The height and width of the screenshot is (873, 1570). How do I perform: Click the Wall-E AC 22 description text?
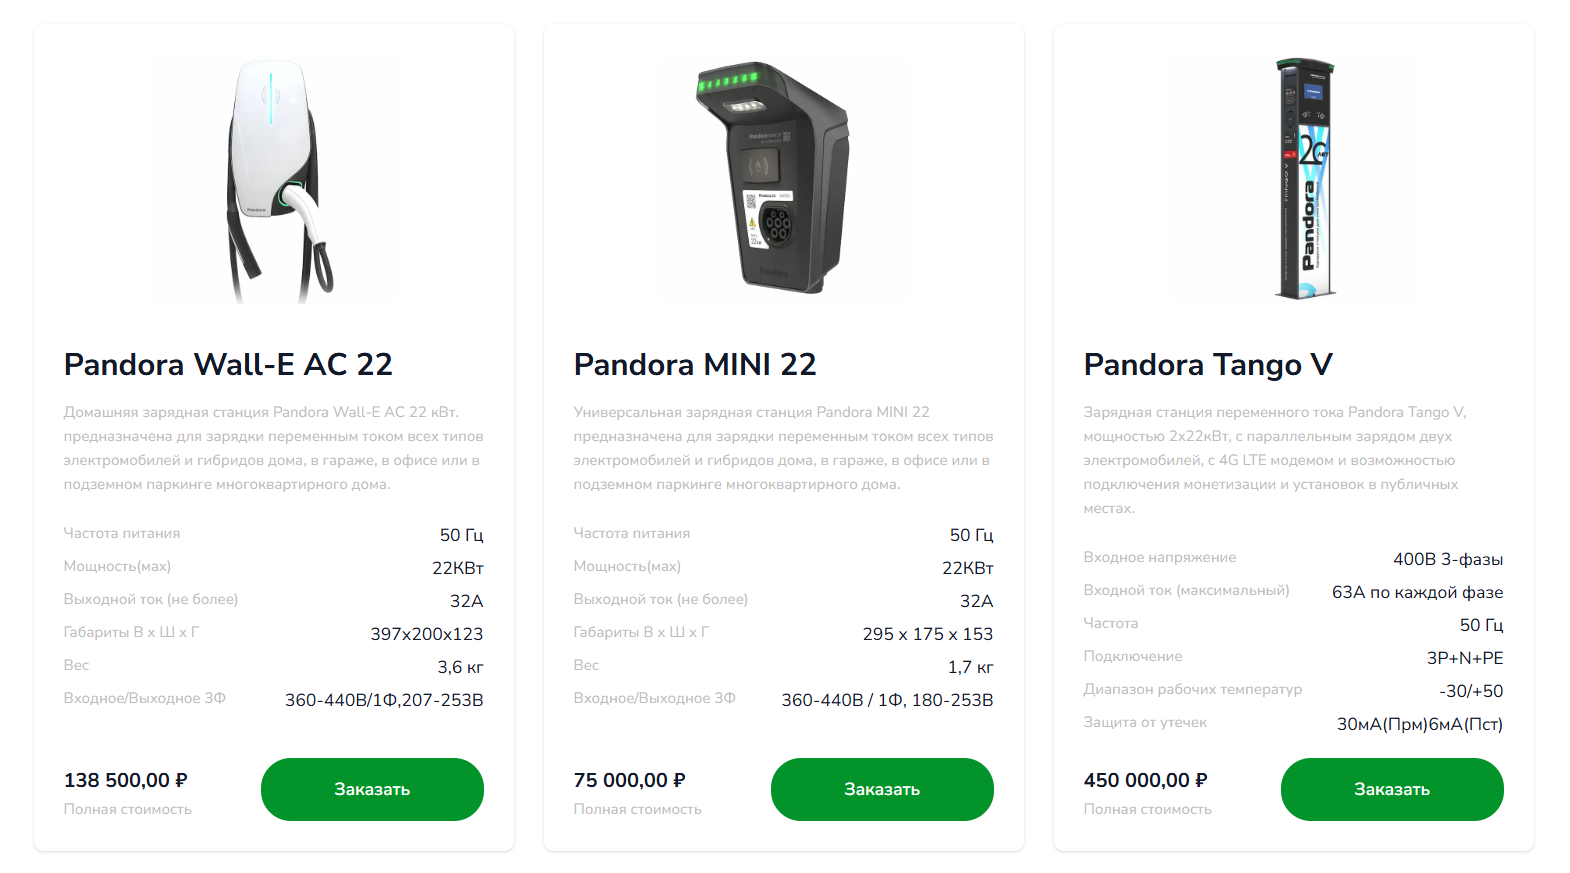point(274,448)
